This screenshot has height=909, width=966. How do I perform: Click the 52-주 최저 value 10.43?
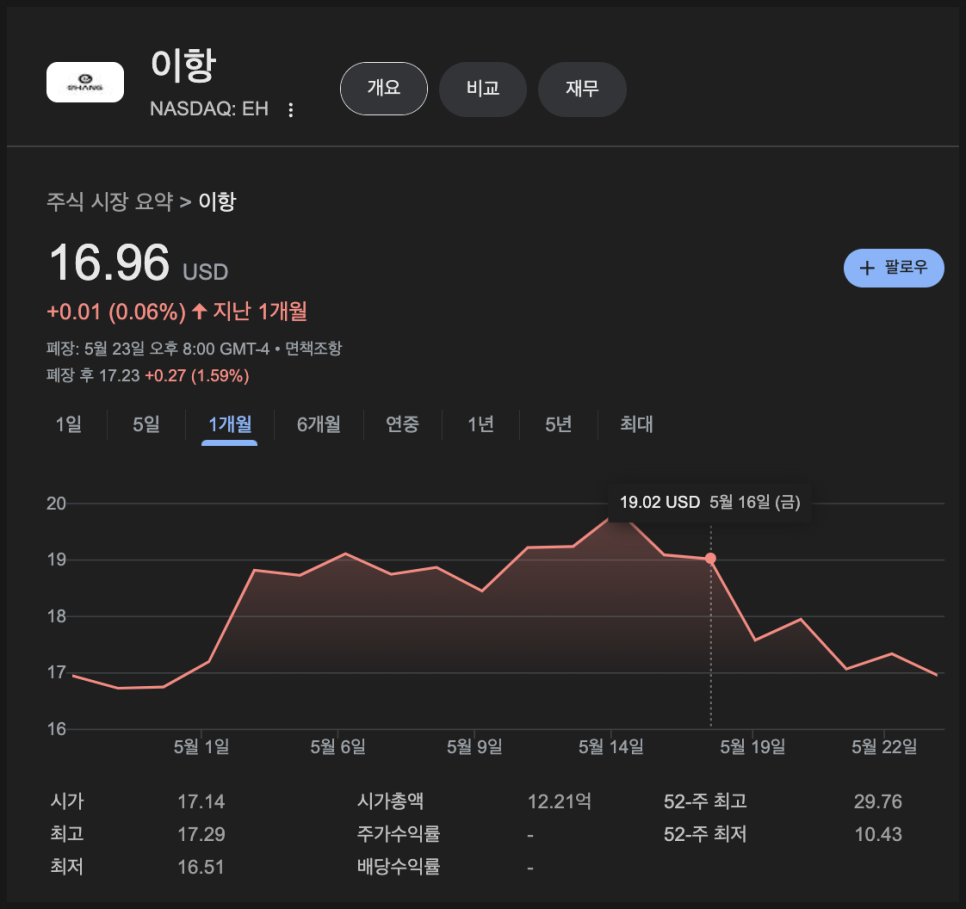point(878,834)
